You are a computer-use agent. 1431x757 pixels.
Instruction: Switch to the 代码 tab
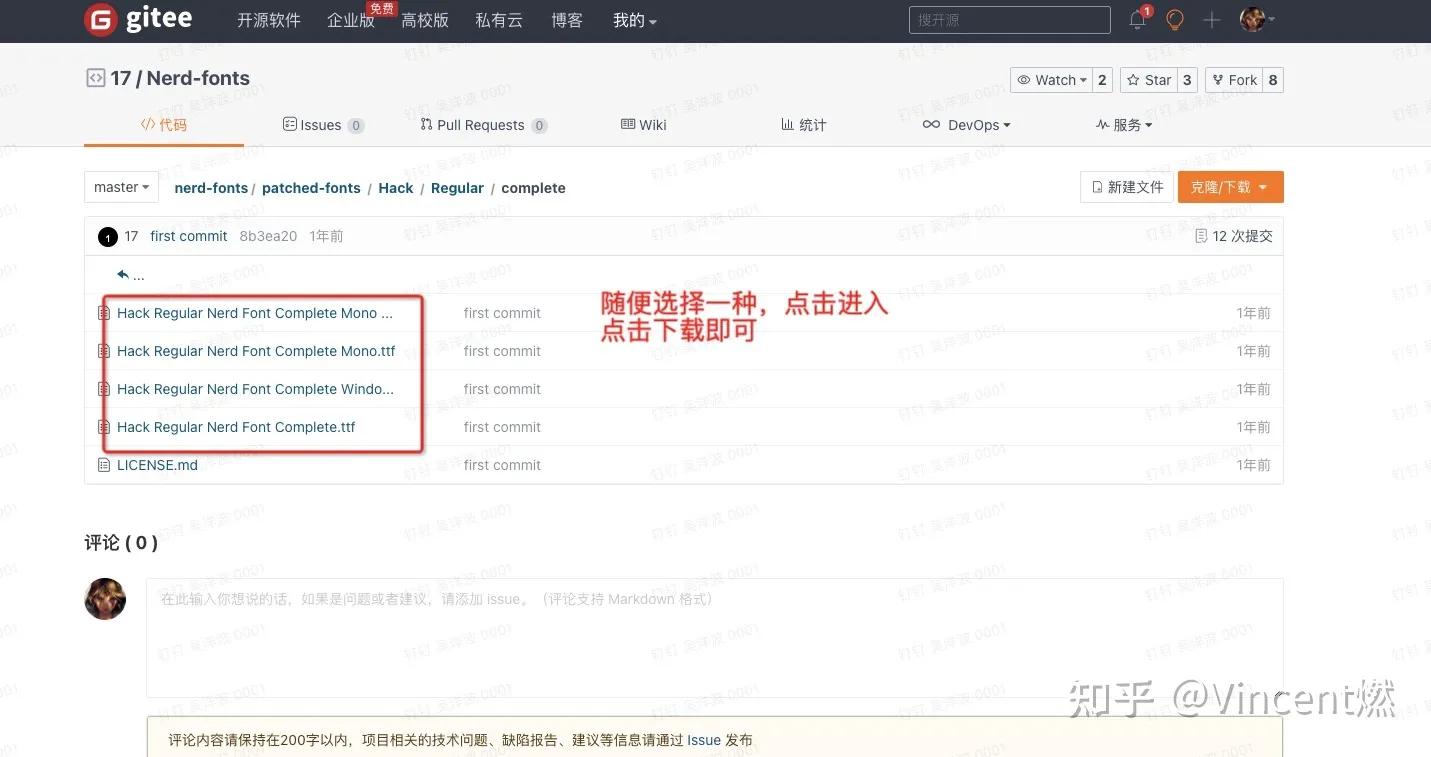point(164,125)
